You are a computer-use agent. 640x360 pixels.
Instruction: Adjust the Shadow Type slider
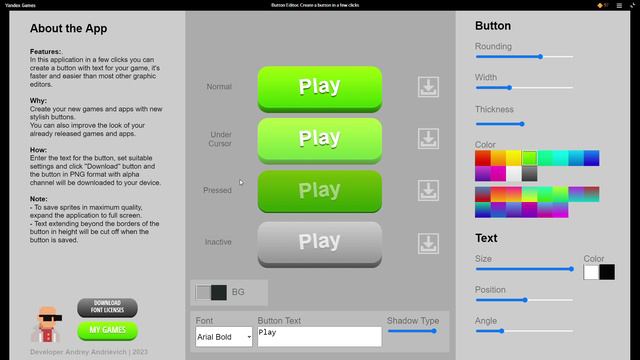412,331
